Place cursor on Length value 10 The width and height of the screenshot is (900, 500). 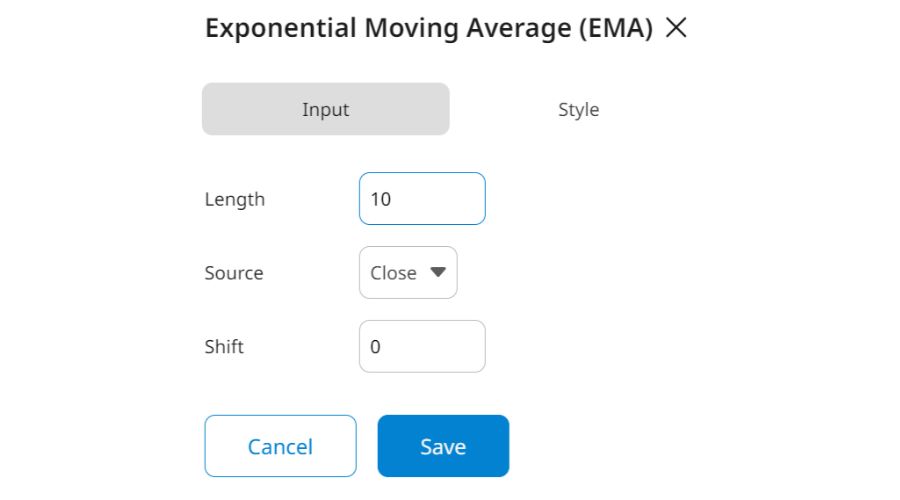[380, 199]
